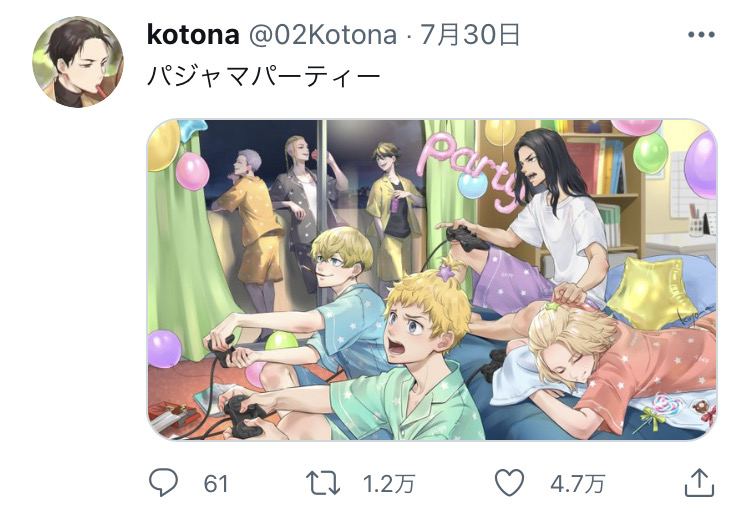The height and width of the screenshot is (520, 750).
Task: Open kotona's round profile avatar
Action: (78, 62)
